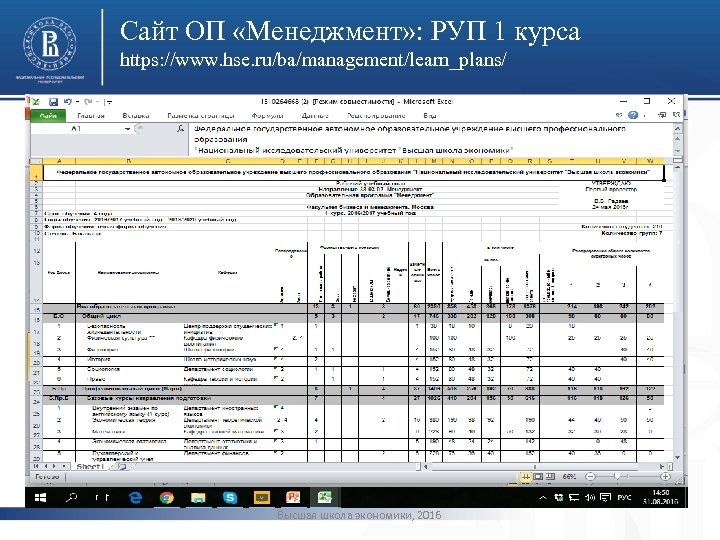720x540 pixels.
Task: Switch to the Вставка ribbon tab
Action: 136,116
